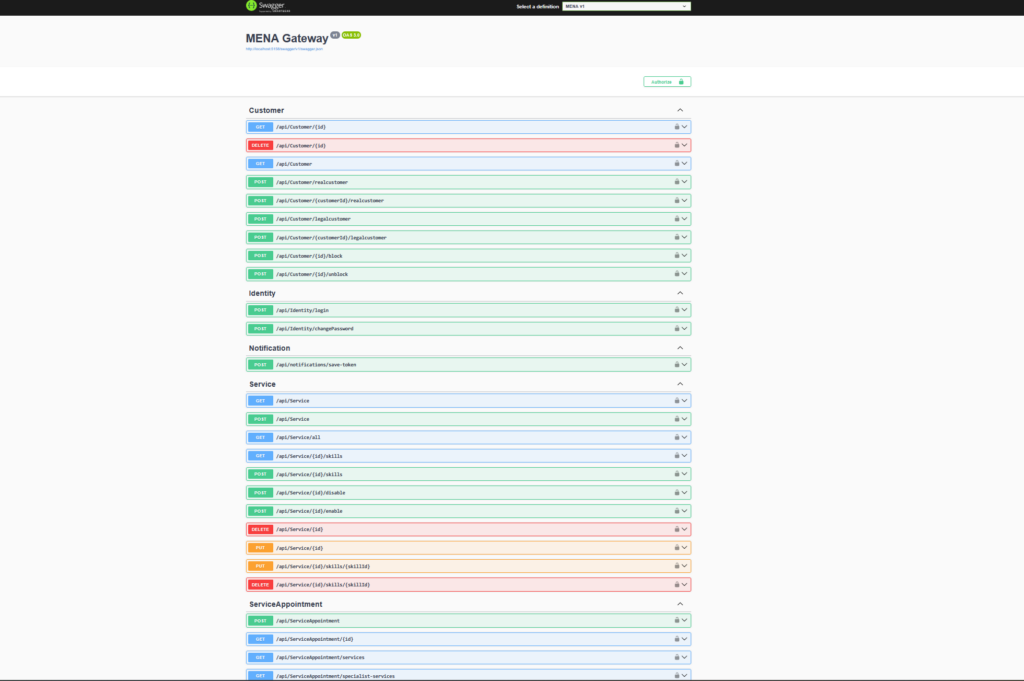Expand chevron on /api/Service/all row

coord(684,437)
